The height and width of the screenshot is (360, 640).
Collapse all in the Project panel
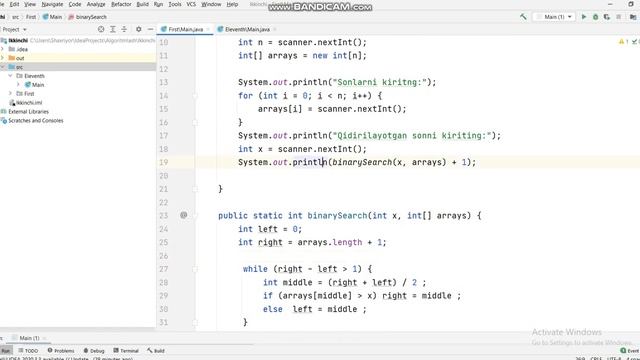(124, 29)
